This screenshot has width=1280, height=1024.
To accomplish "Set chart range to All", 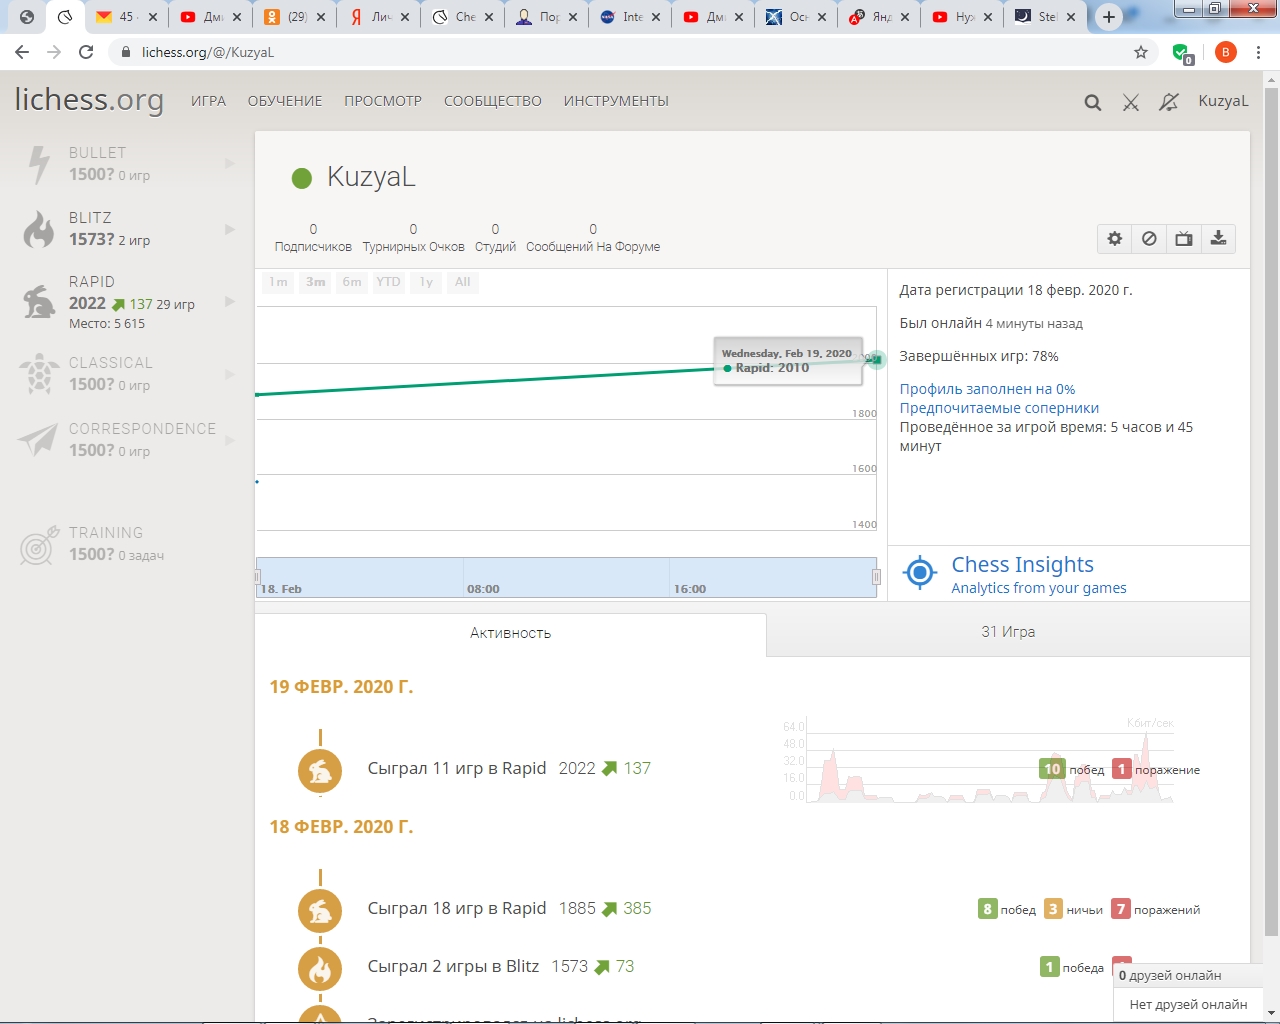I will tap(463, 282).
